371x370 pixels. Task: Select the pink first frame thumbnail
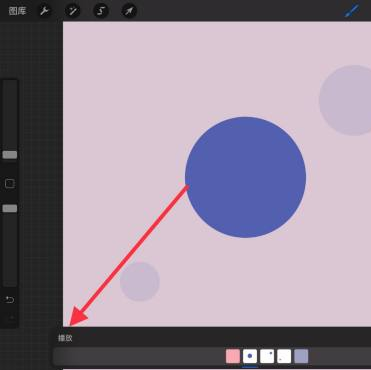(x=233, y=356)
